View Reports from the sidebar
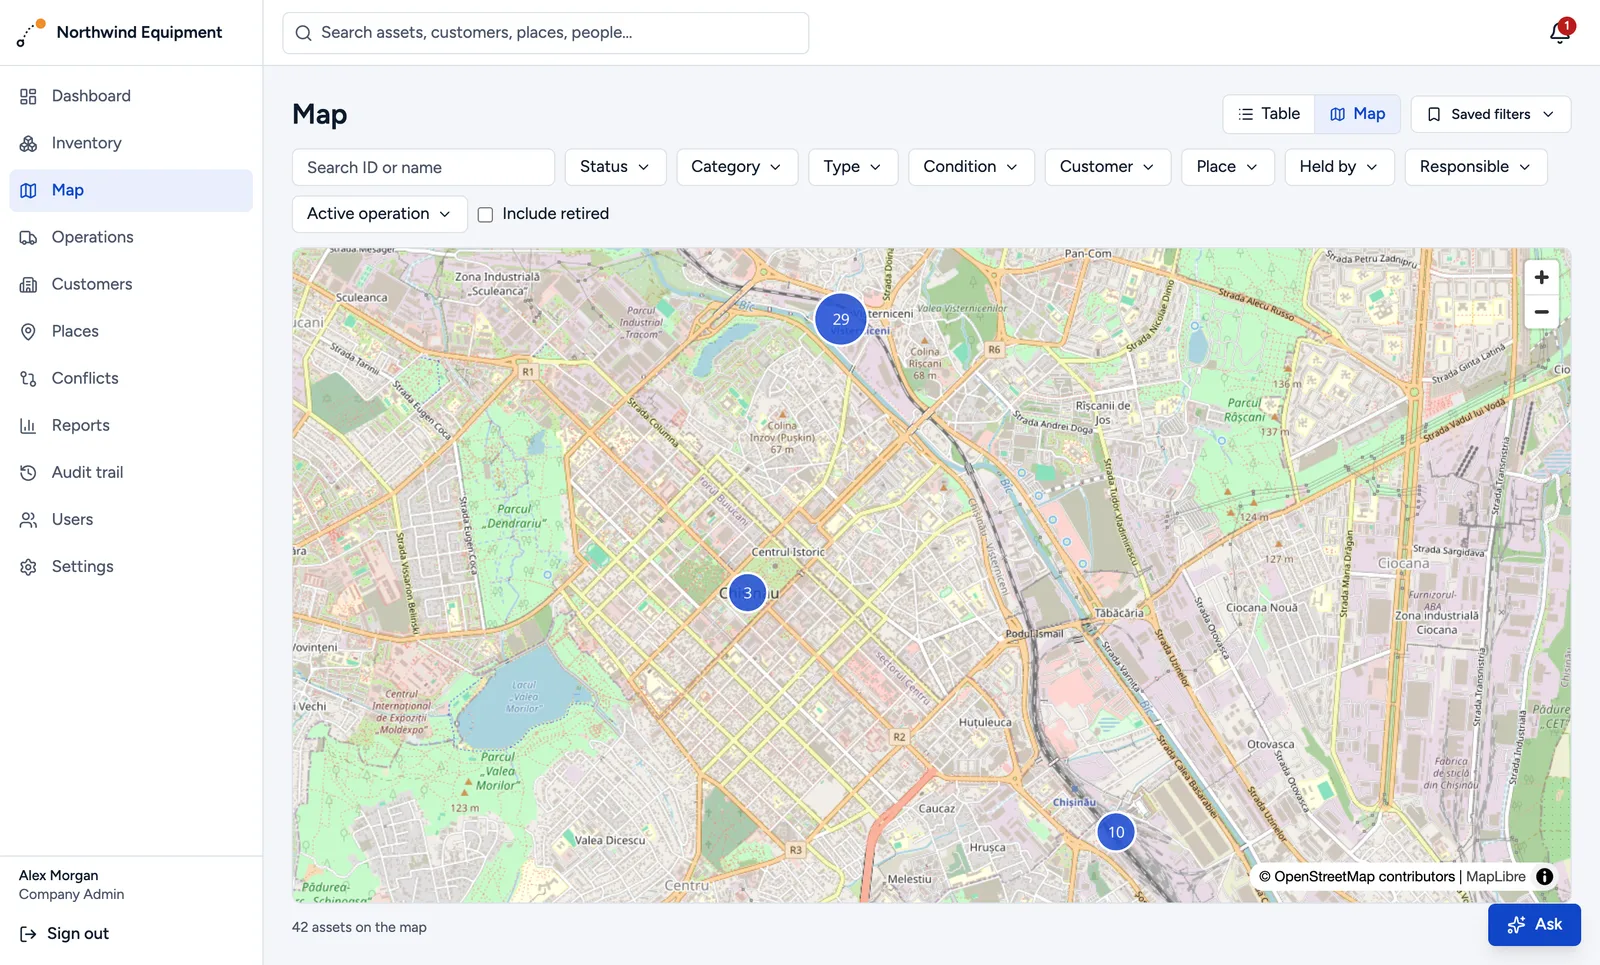Image resolution: width=1600 pixels, height=965 pixels. click(131, 425)
